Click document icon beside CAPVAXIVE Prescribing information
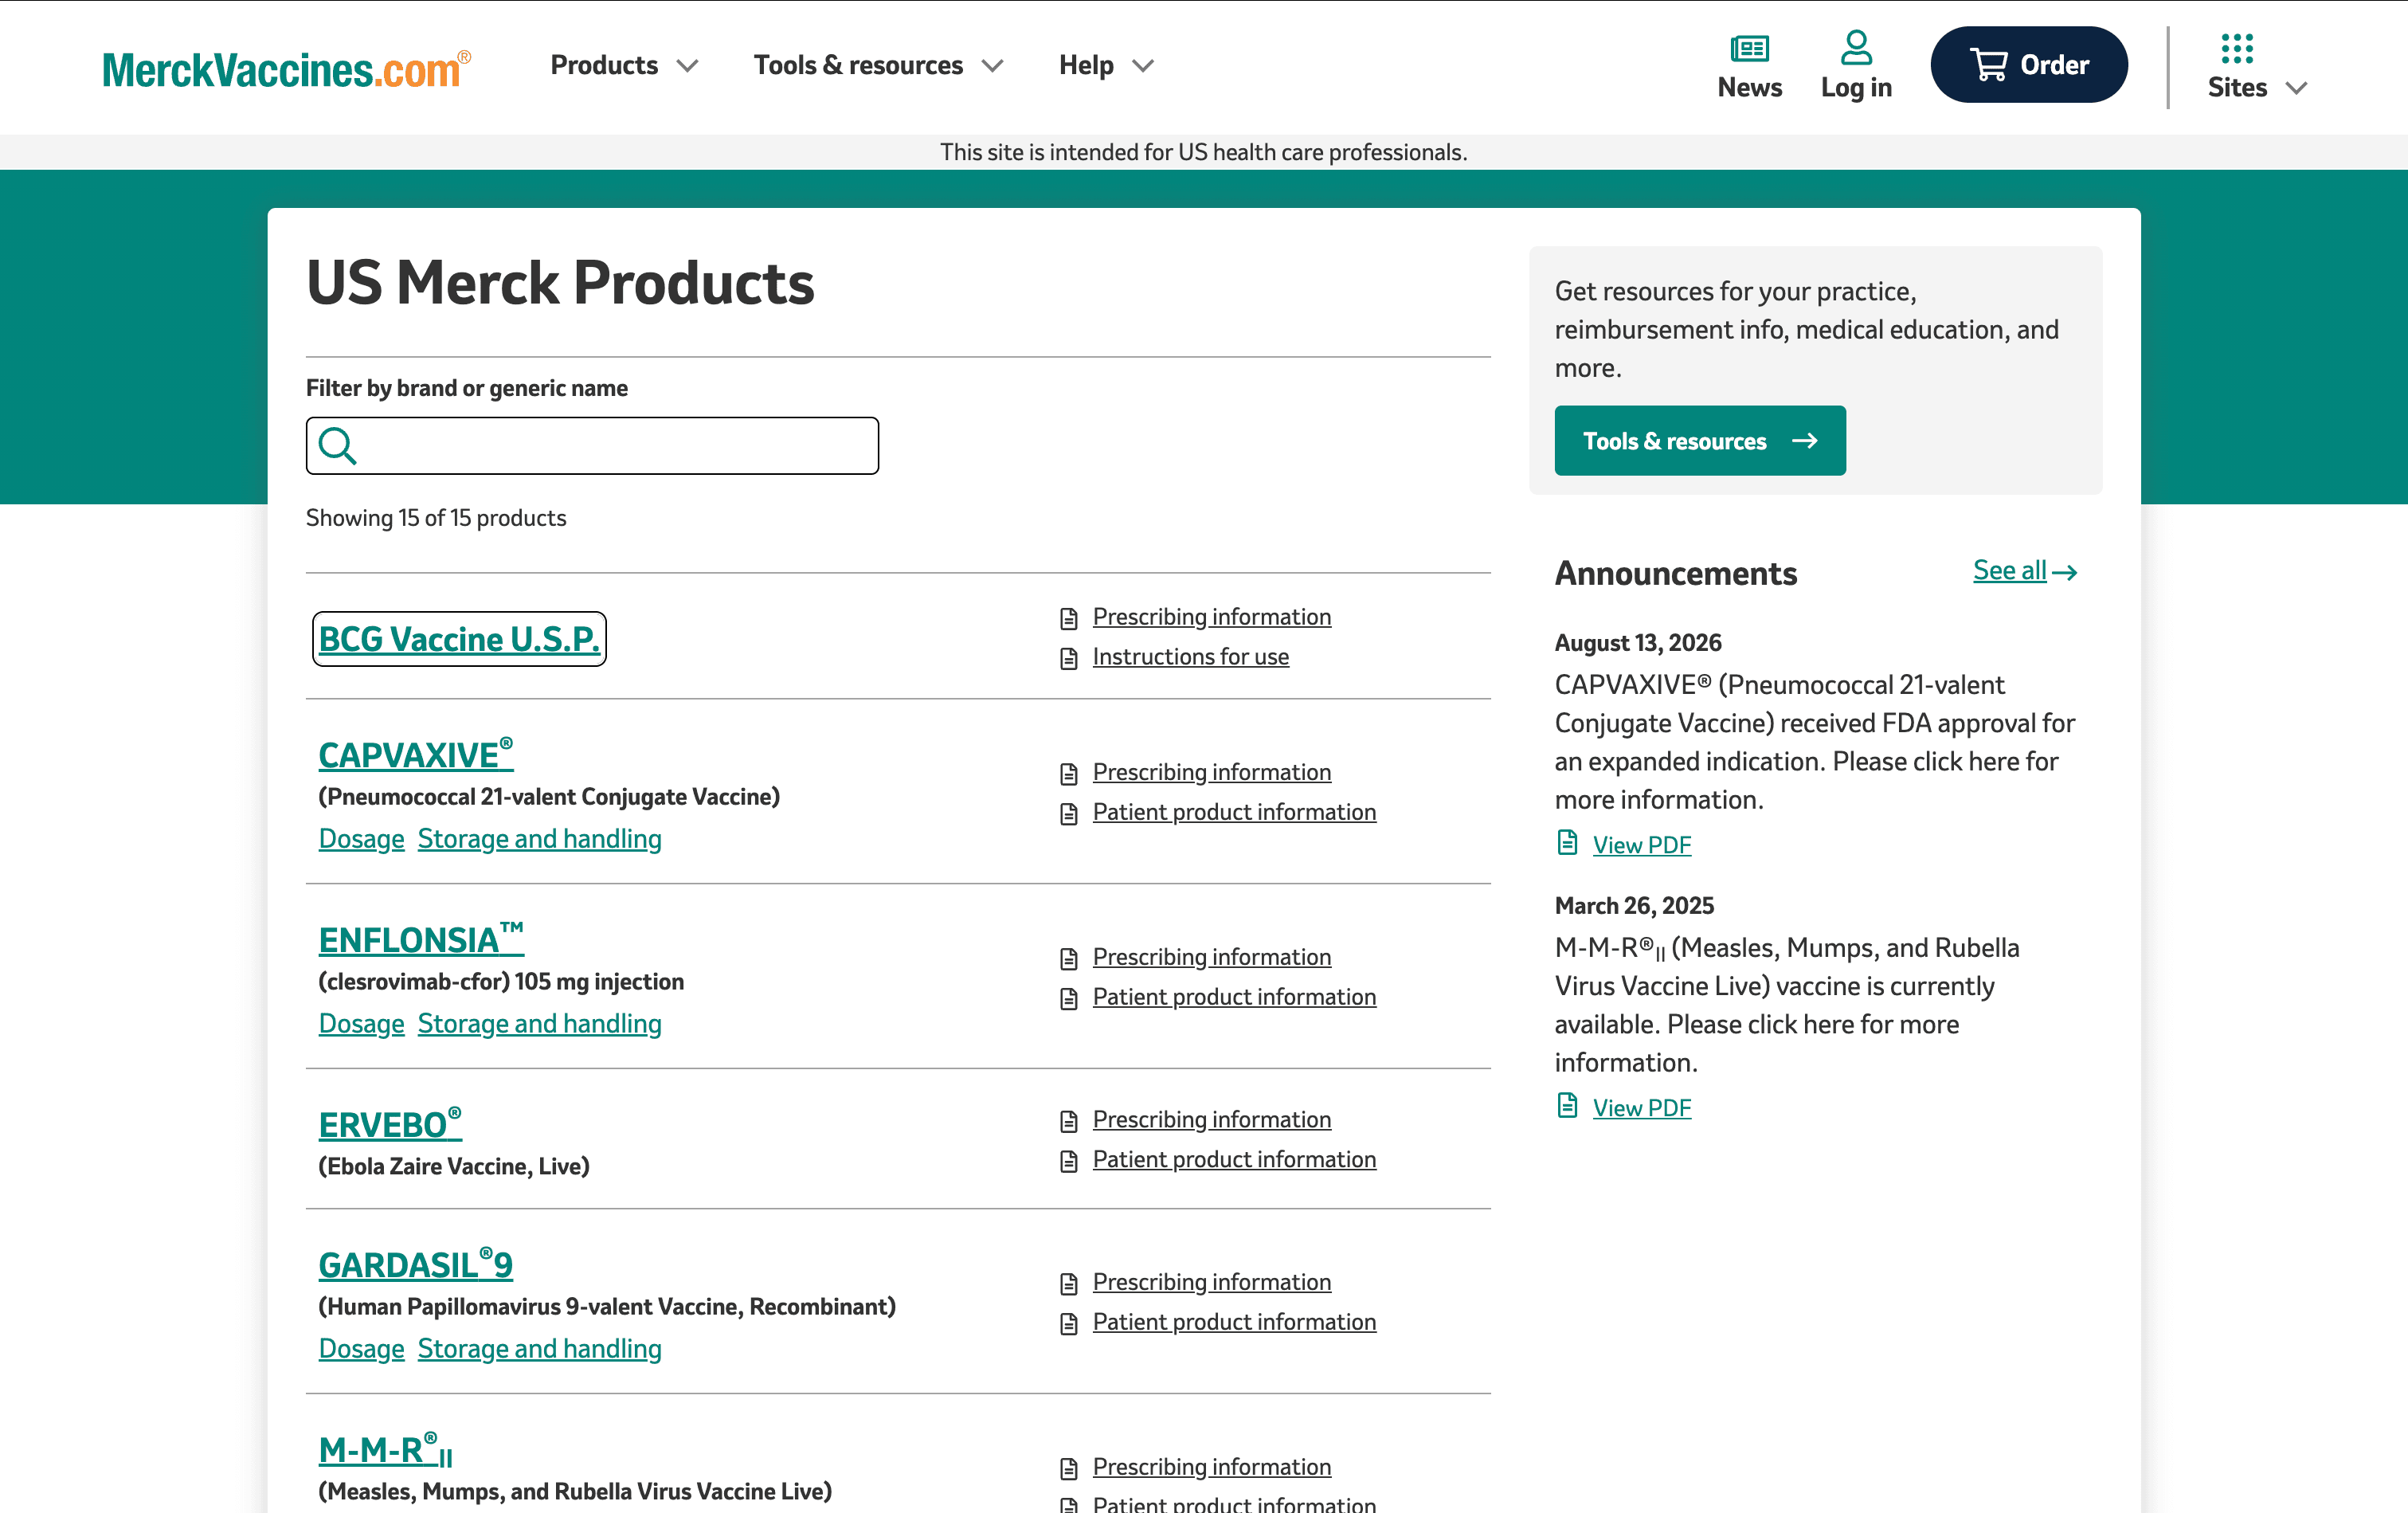This screenshot has width=2408, height=1513. tap(1069, 773)
